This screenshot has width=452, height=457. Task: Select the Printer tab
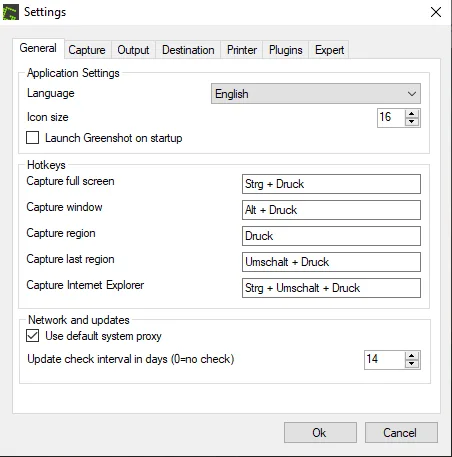pos(242,50)
